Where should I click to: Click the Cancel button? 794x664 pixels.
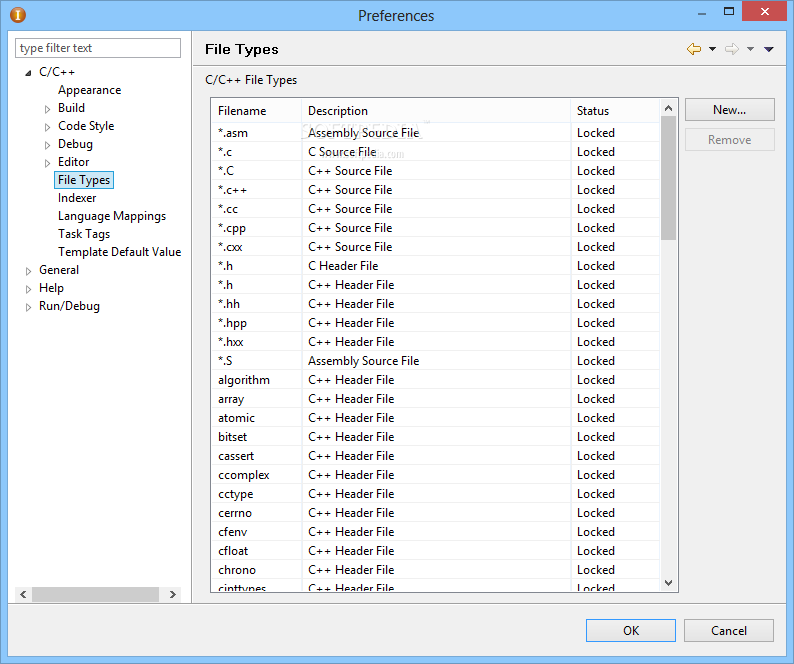[729, 630]
